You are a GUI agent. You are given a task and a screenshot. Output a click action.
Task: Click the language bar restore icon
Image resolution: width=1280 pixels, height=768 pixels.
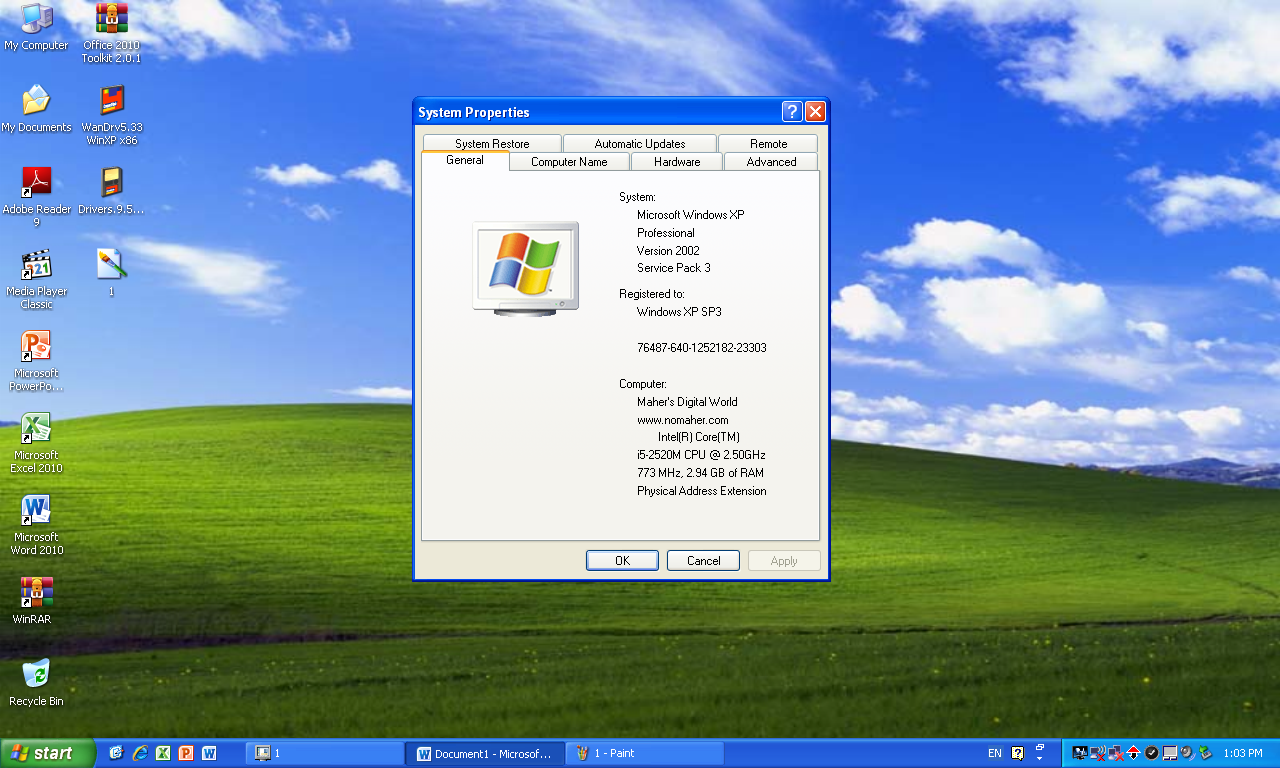pyautogui.click(x=1040, y=747)
